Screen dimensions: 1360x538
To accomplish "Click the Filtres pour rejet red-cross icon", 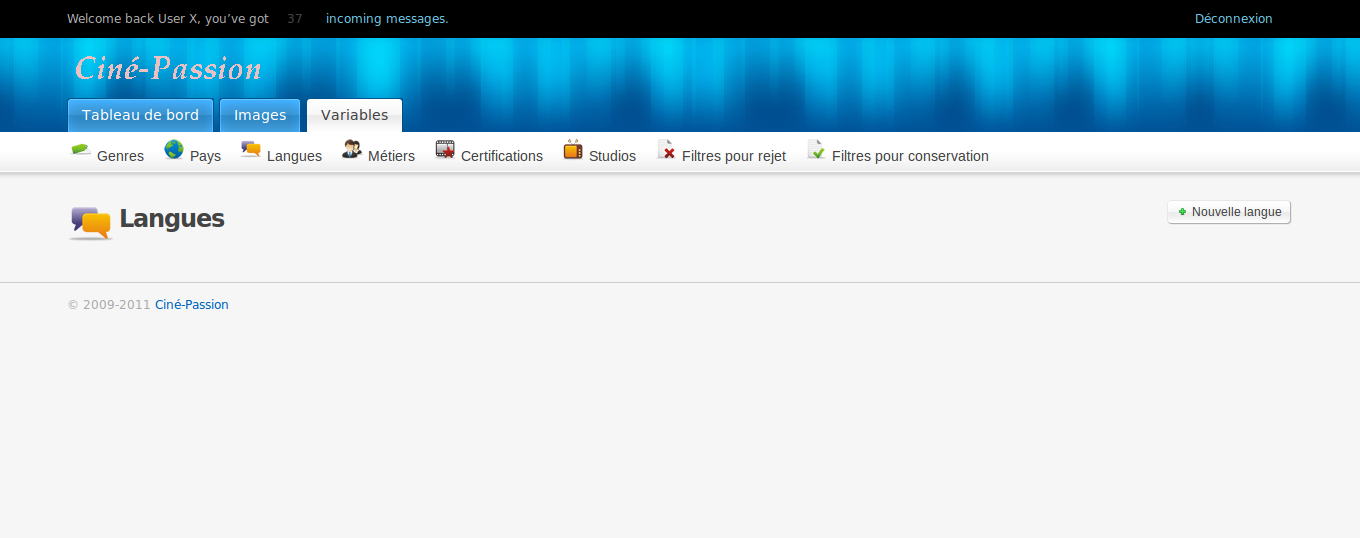I will coord(666,150).
